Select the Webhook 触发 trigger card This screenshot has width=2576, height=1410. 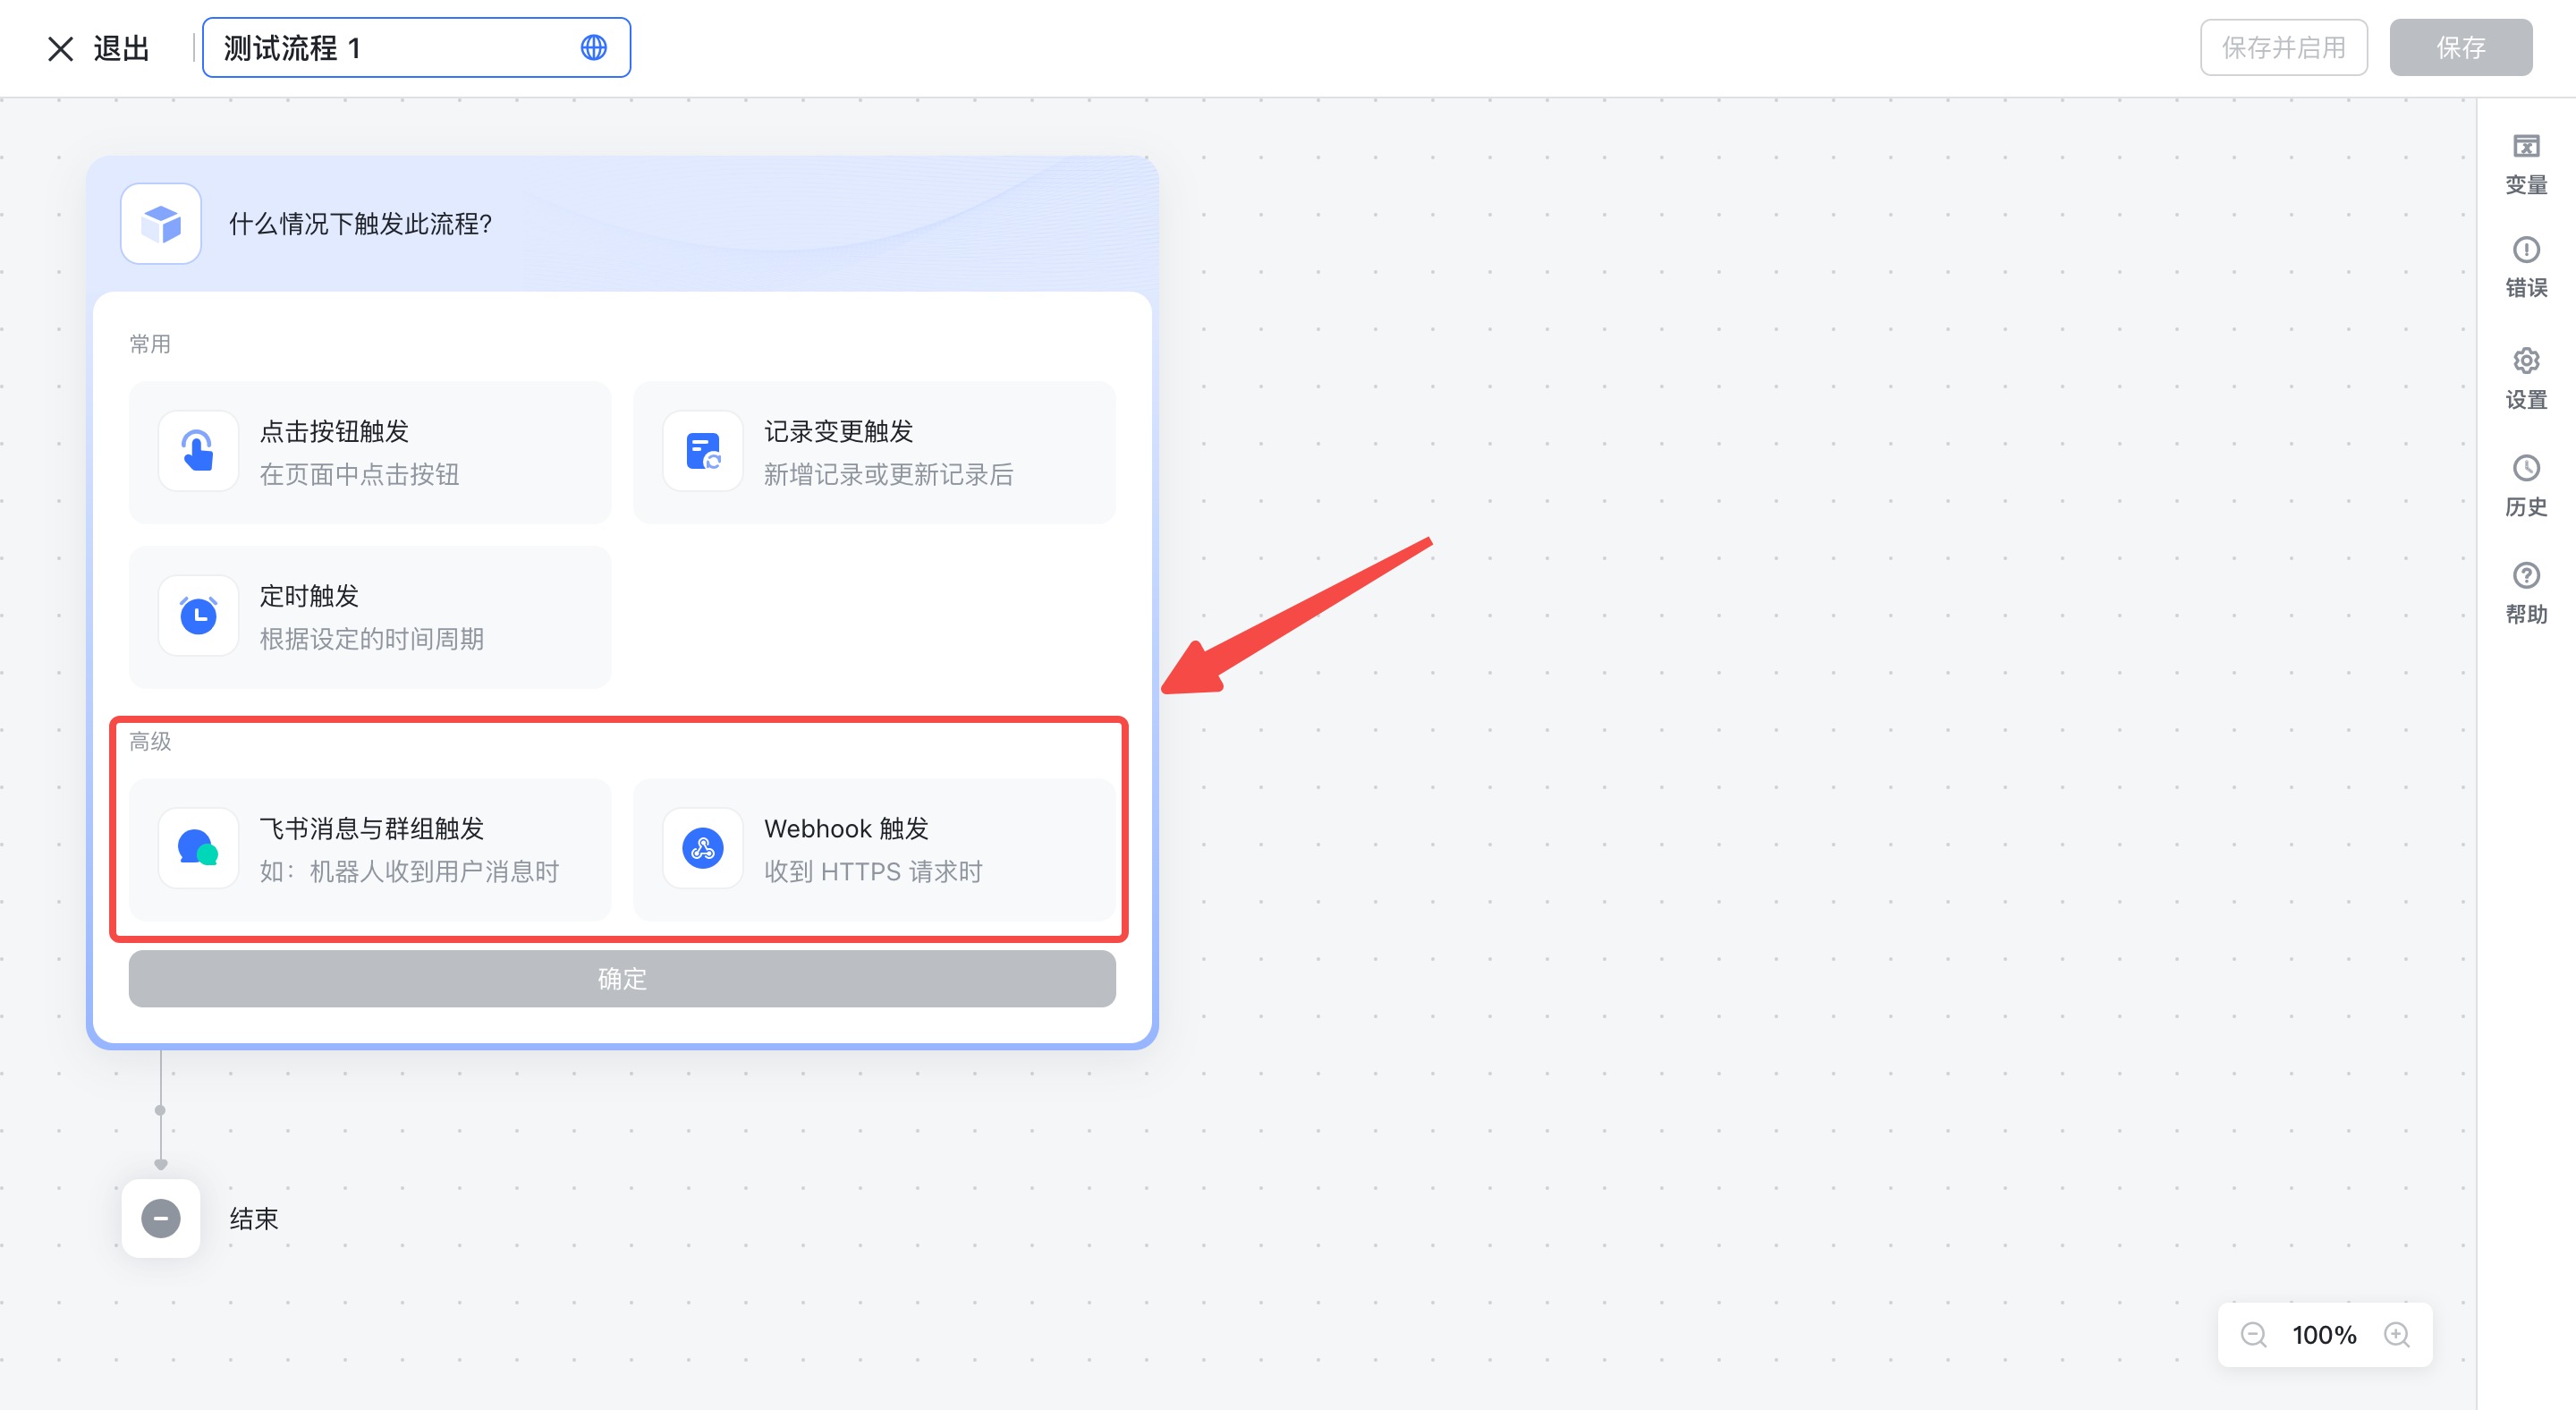(x=874, y=849)
